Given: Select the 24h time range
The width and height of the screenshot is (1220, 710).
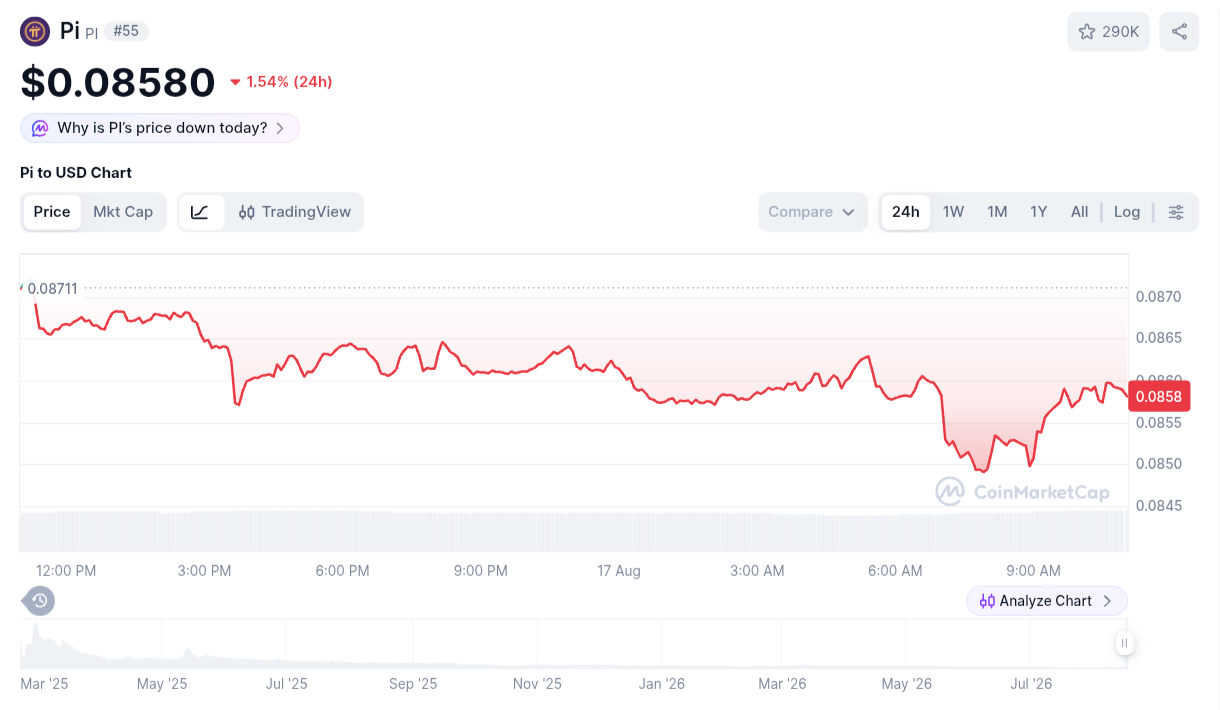Looking at the screenshot, I should tap(906, 212).
